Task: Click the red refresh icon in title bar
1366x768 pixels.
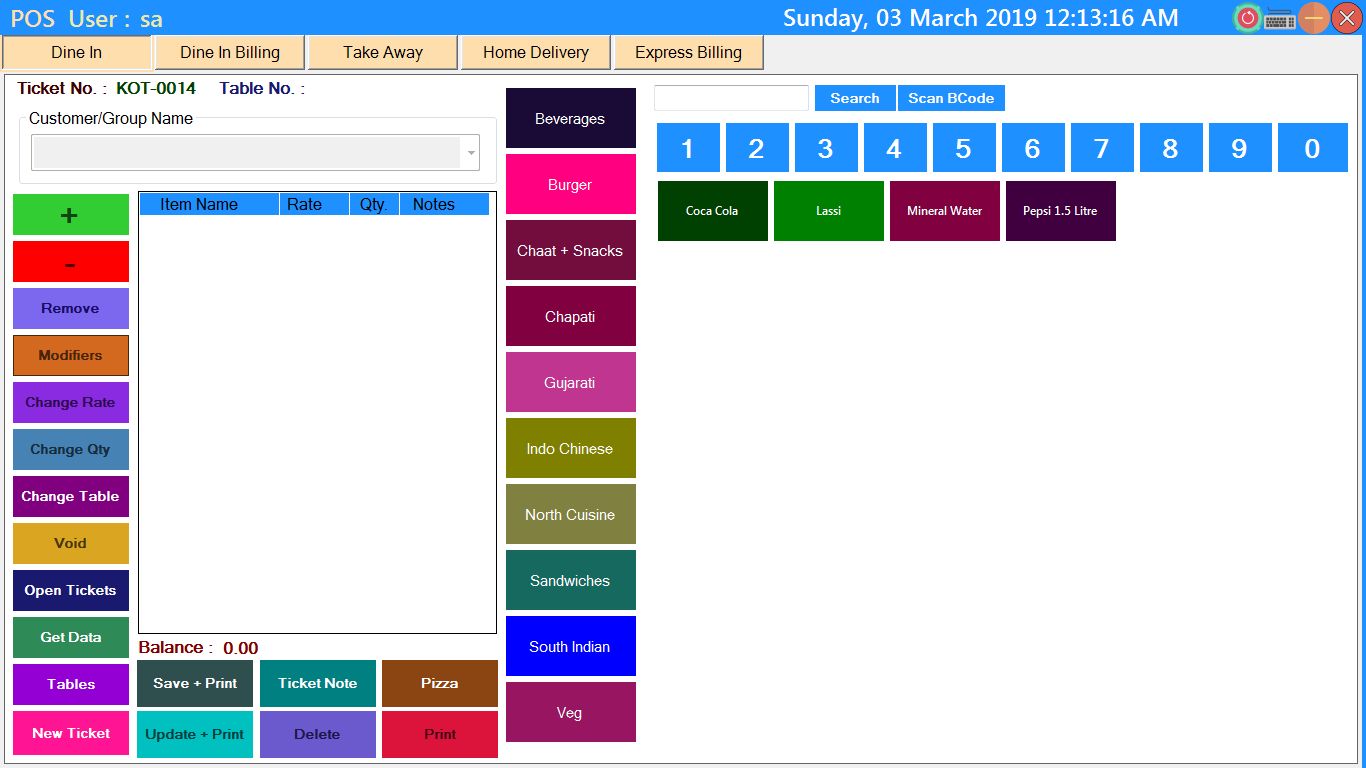Action: click(1247, 18)
